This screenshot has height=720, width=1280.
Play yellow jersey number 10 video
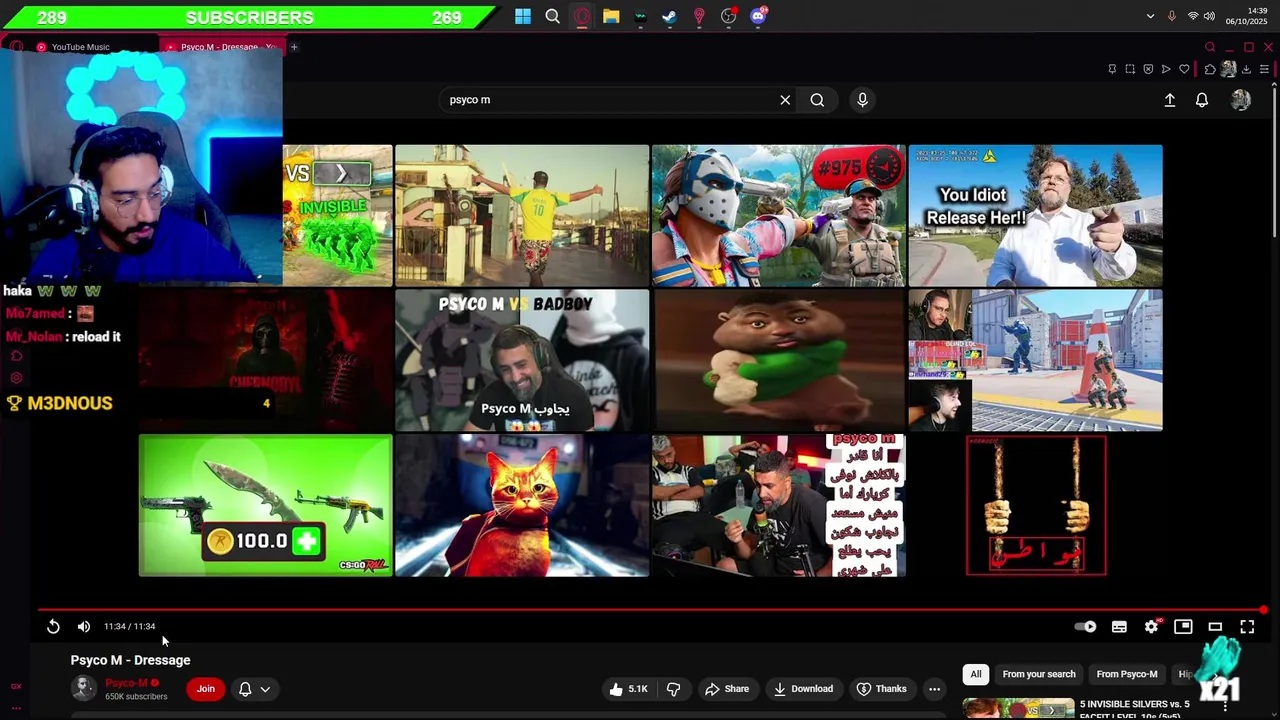pos(522,215)
